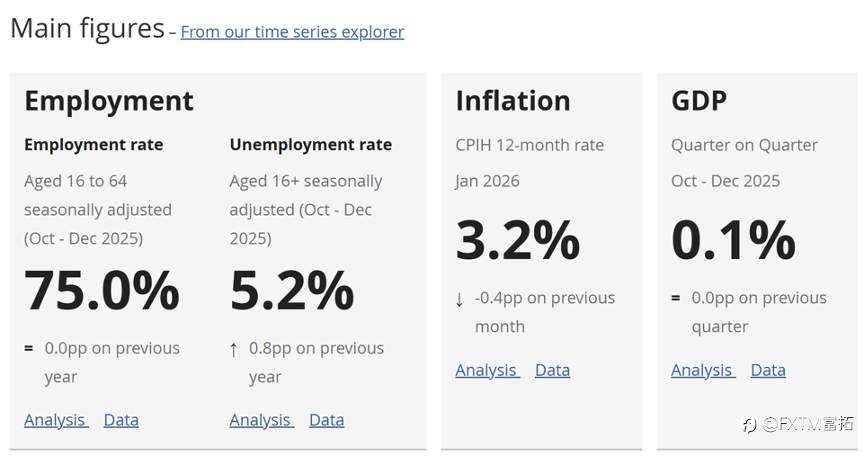864x456 pixels.
Task: Click the down arrow beside -0.4pp change
Action: (459, 299)
